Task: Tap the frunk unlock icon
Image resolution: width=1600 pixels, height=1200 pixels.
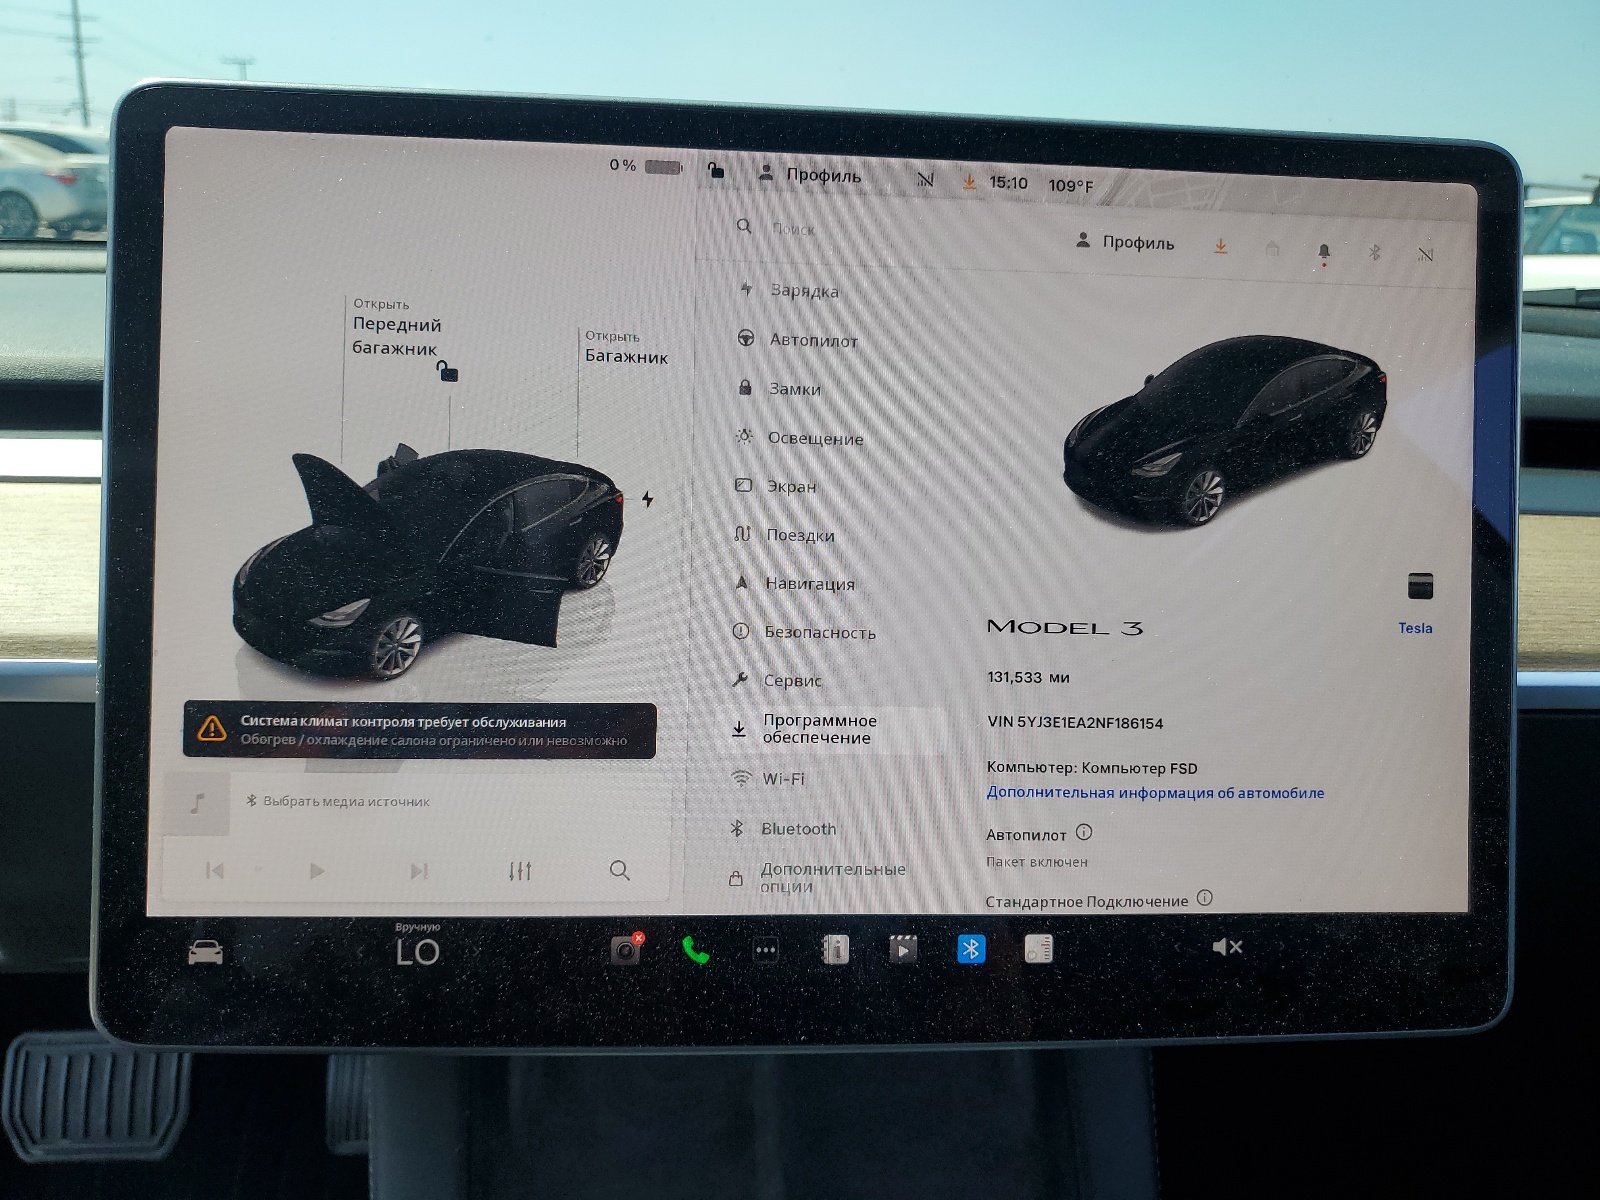Action: 447,371
